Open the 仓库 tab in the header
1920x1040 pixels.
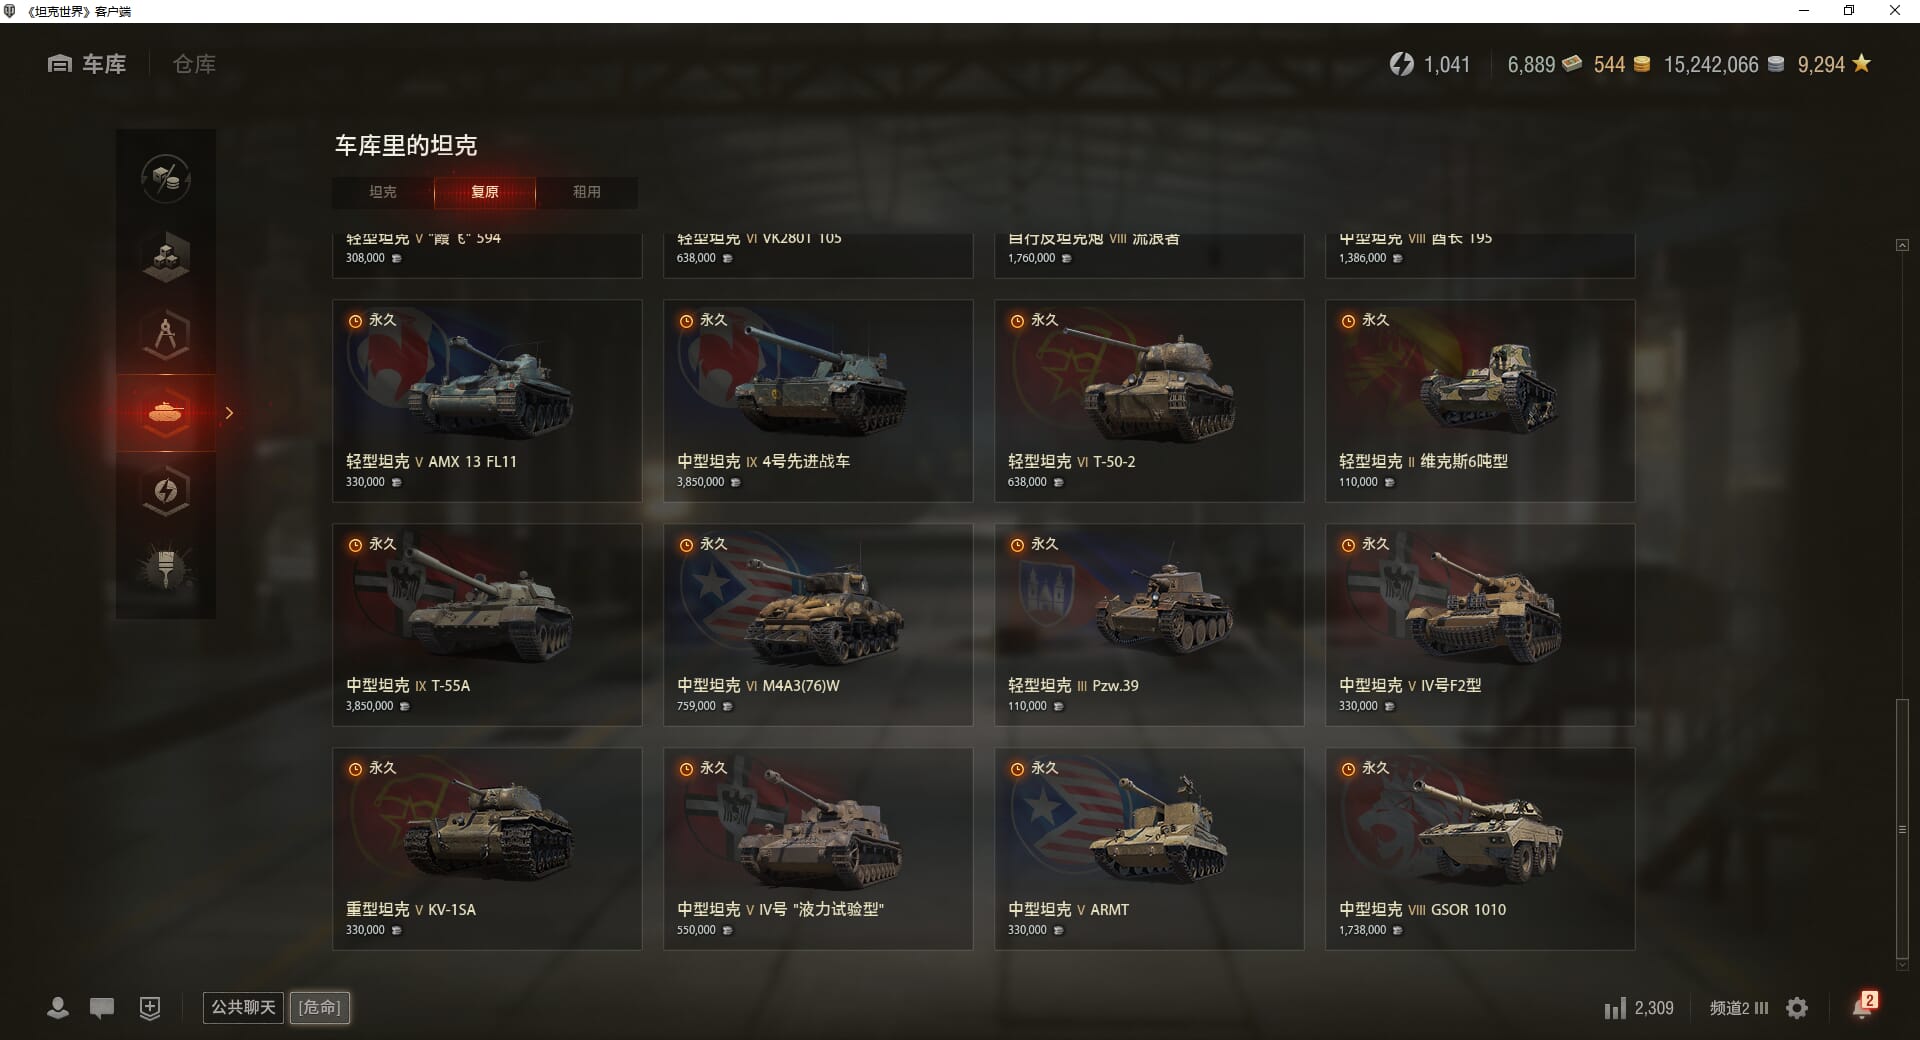pos(194,64)
